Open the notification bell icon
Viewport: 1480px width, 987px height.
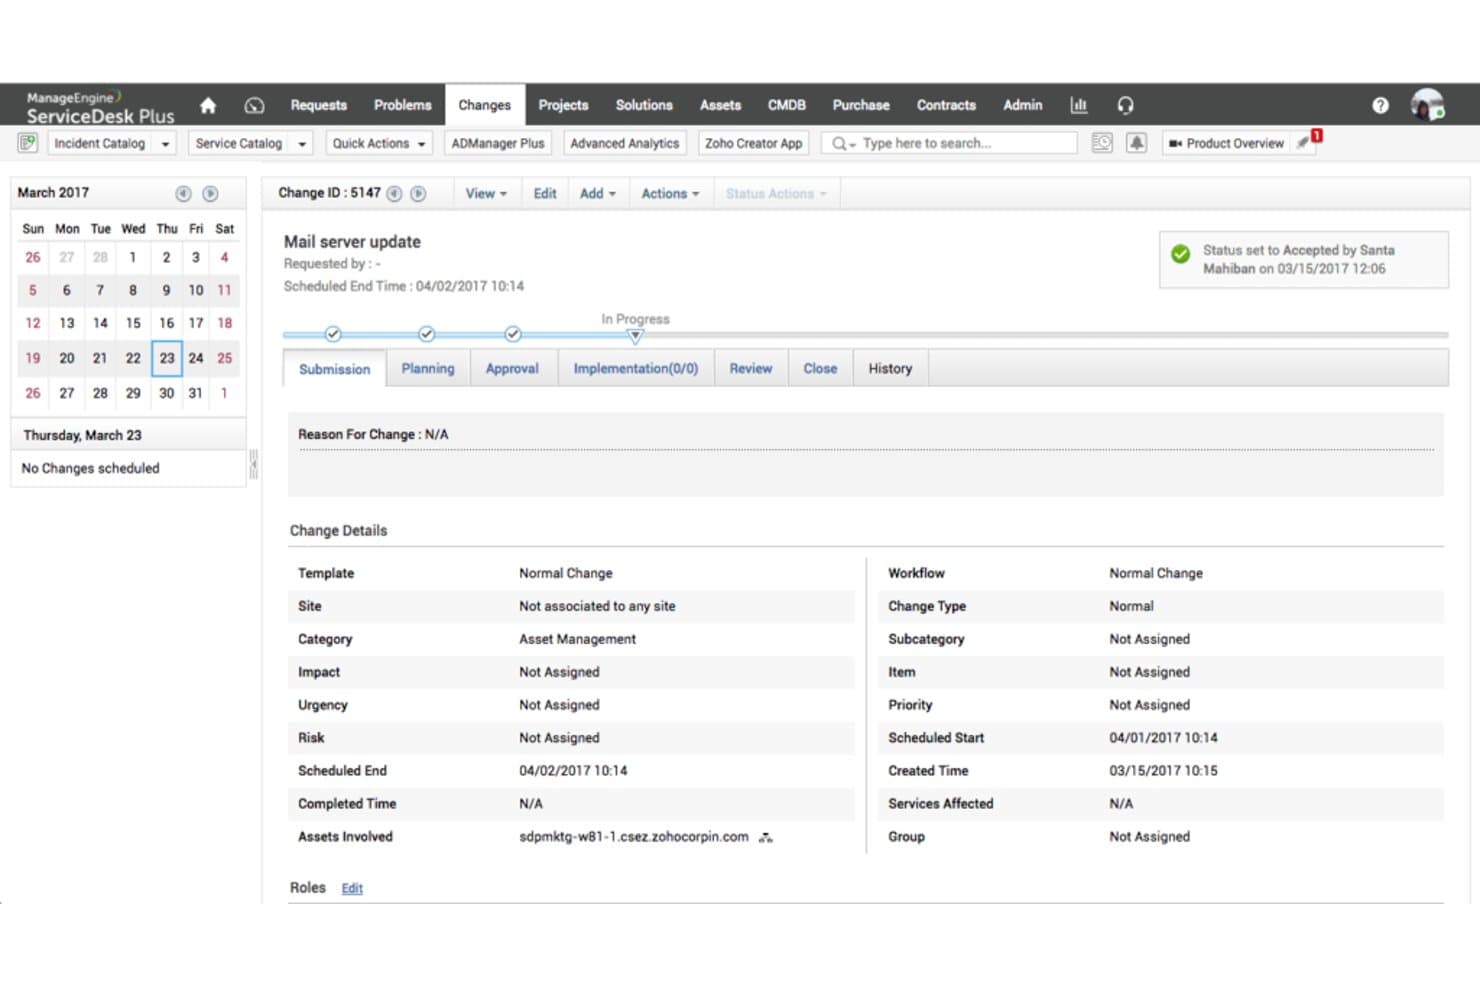pos(1137,143)
